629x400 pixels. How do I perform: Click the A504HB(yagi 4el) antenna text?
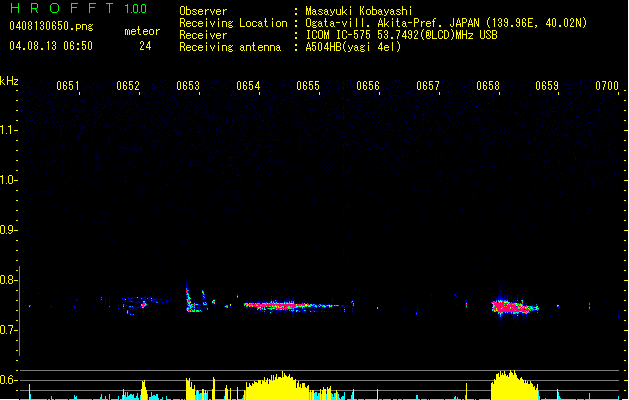(x=353, y=47)
